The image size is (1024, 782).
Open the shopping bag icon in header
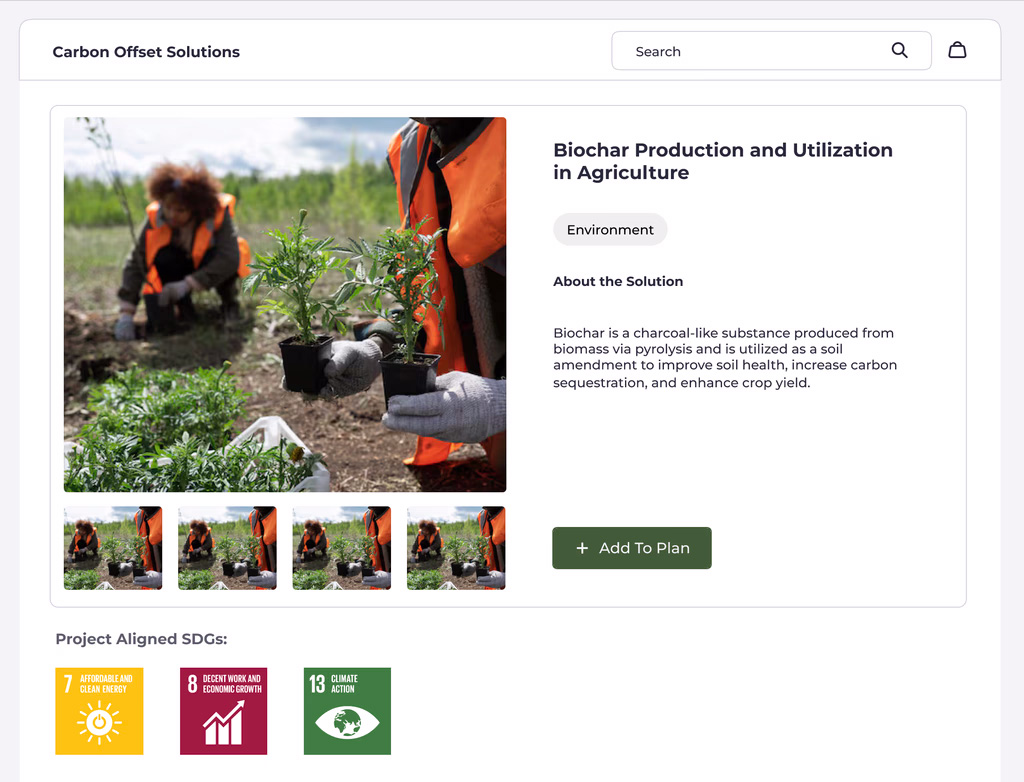957,50
